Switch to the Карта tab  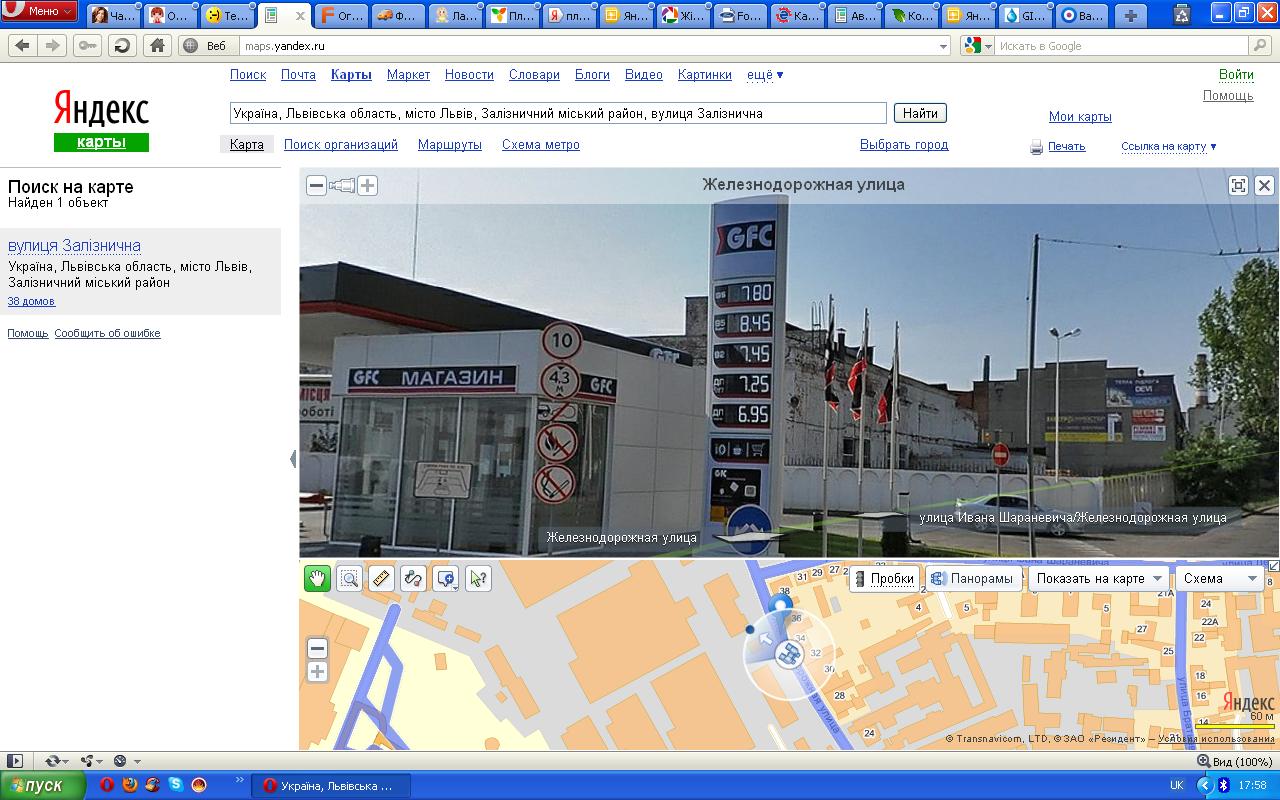coord(247,145)
